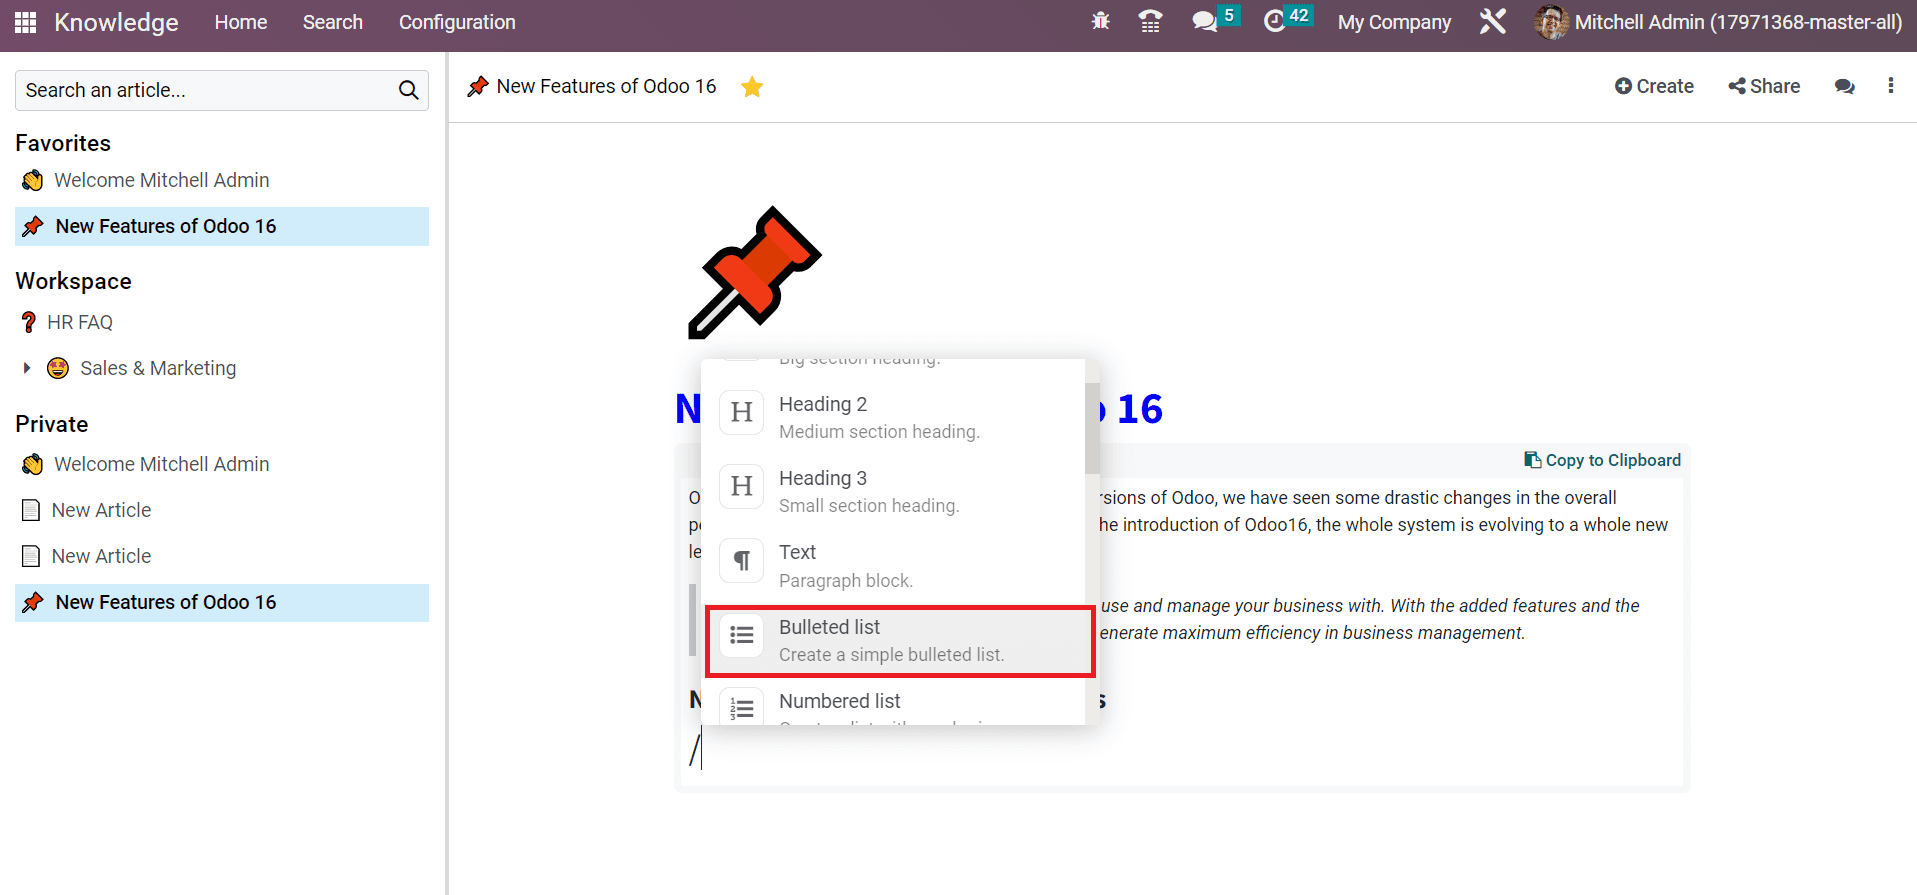Click the Favorites section header
This screenshot has height=895, width=1917.
[63, 143]
